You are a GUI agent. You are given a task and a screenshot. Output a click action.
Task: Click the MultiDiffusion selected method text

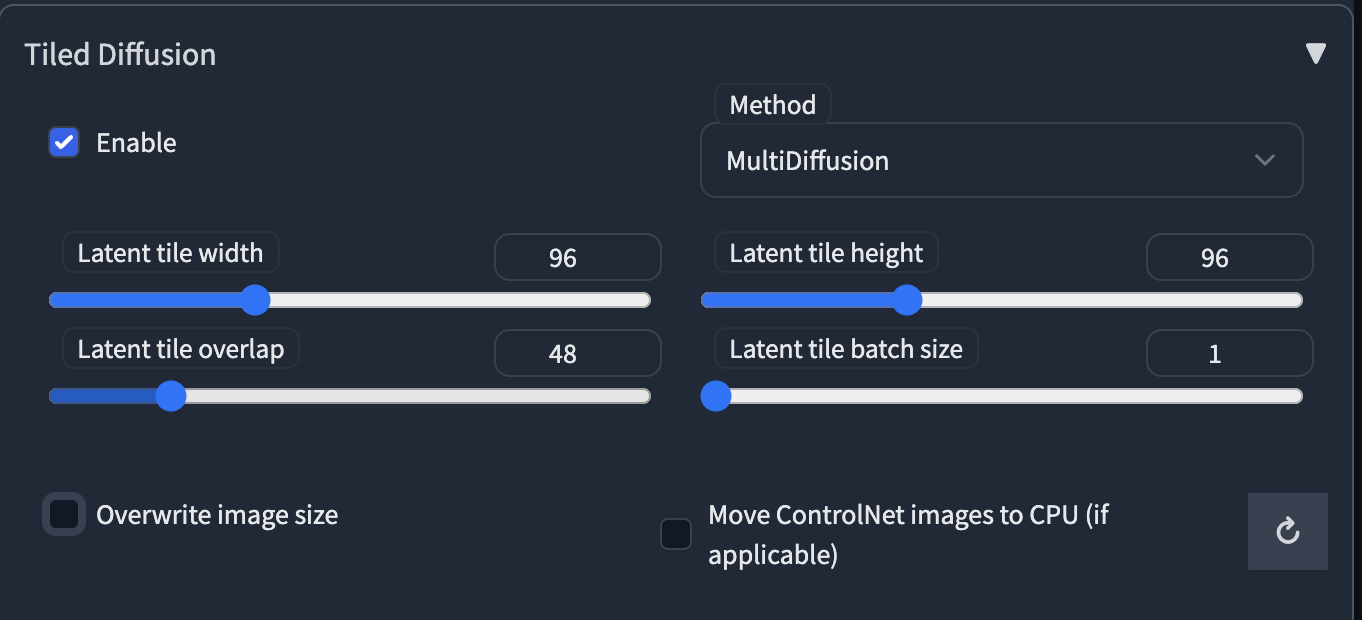807,160
